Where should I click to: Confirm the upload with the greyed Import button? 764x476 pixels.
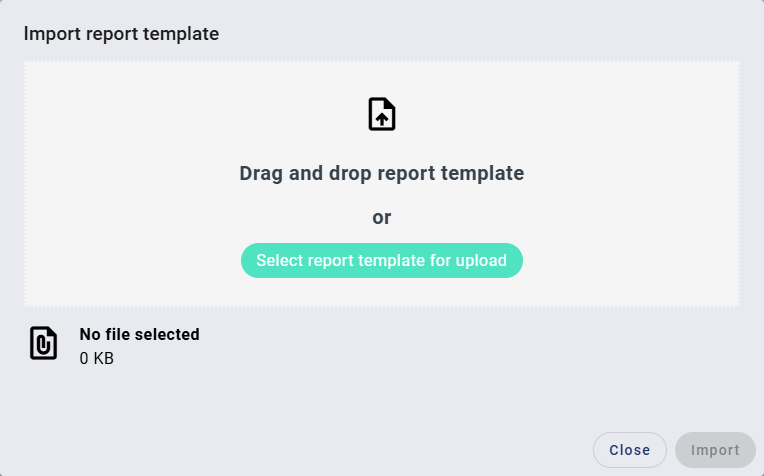[715, 450]
